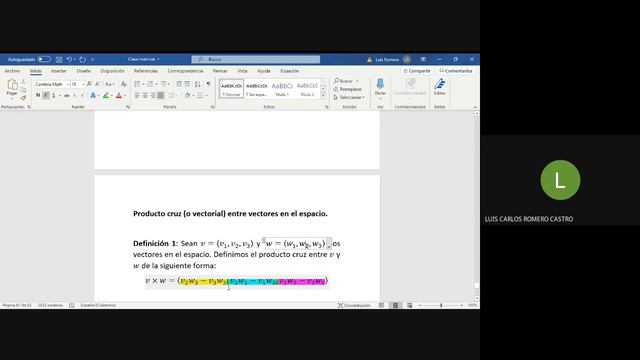Redo the last action
This screenshot has width=640, height=360.
click(x=83, y=60)
